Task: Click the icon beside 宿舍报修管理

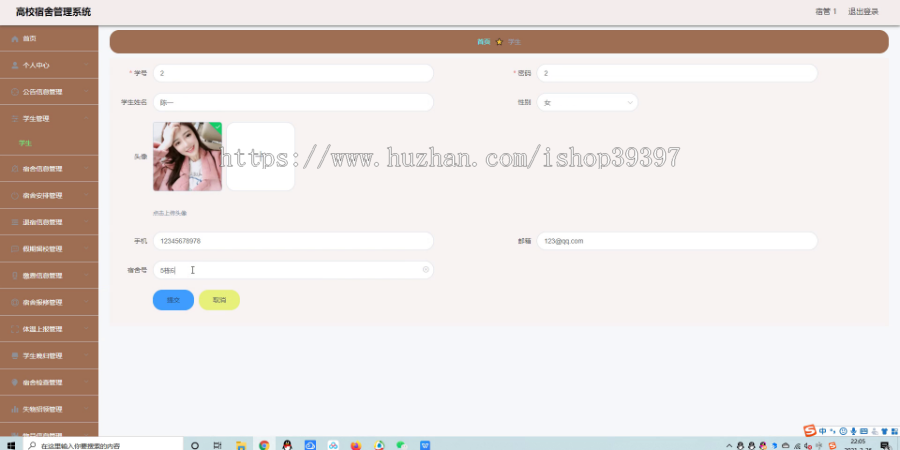Action: (15, 302)
